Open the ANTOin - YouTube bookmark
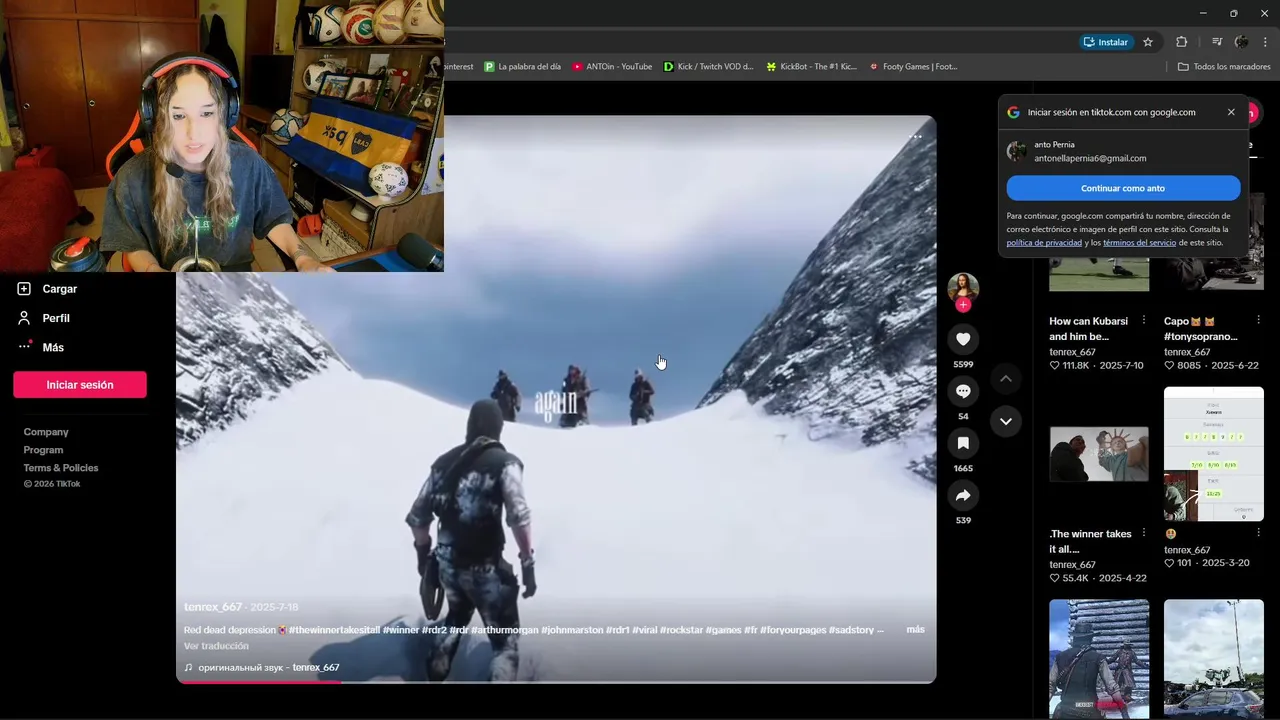 coord(612,67)
